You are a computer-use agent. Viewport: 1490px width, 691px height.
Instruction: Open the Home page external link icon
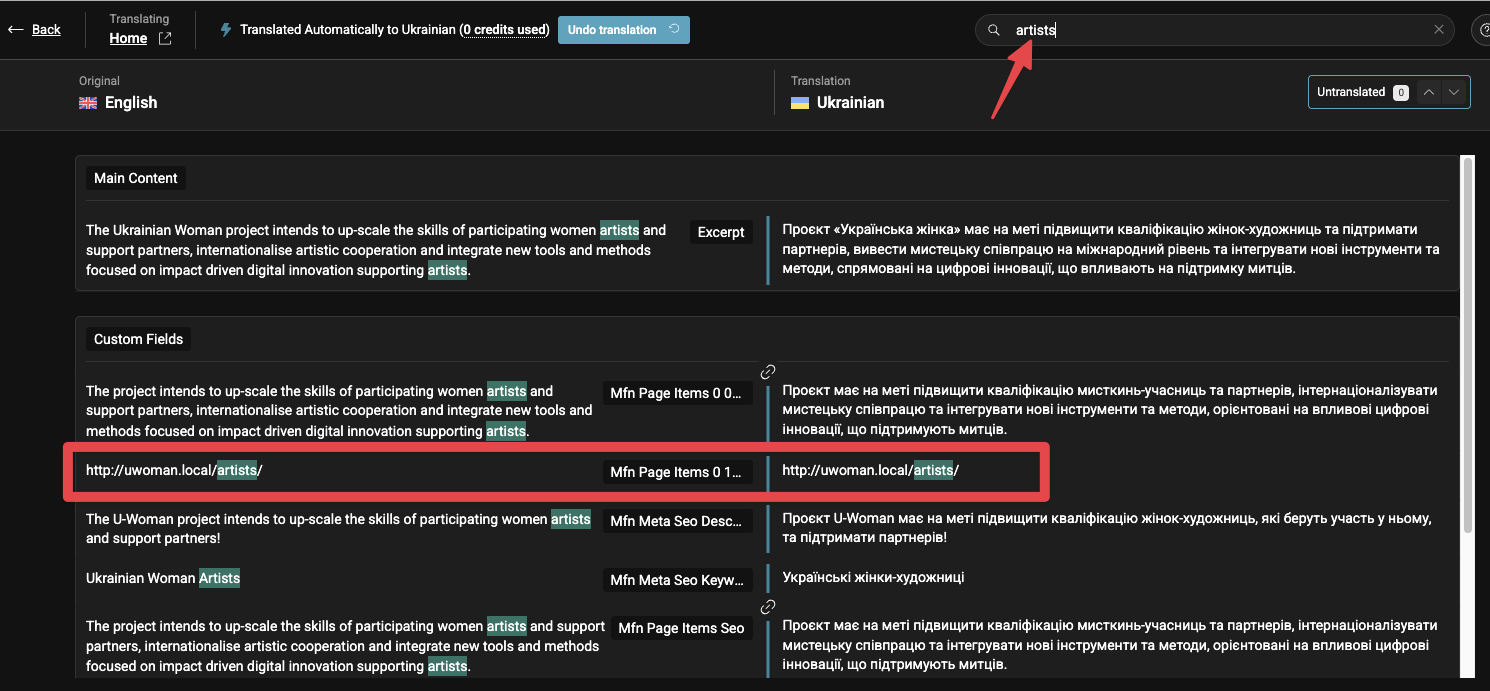(165, 39)
